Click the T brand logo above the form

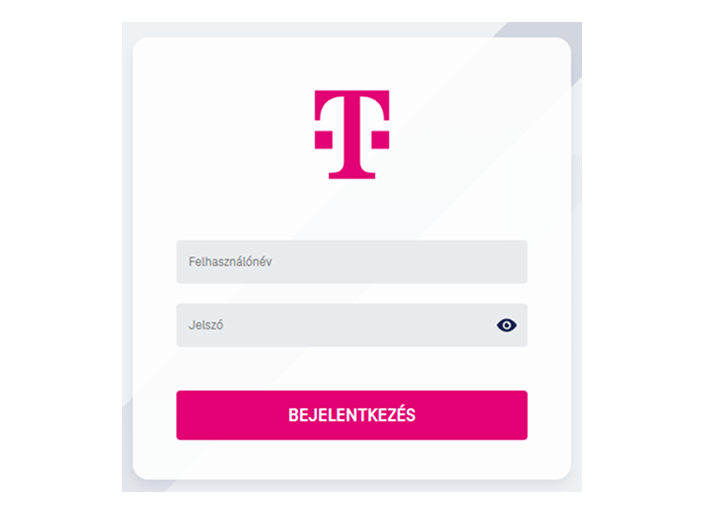pos(352,135)
